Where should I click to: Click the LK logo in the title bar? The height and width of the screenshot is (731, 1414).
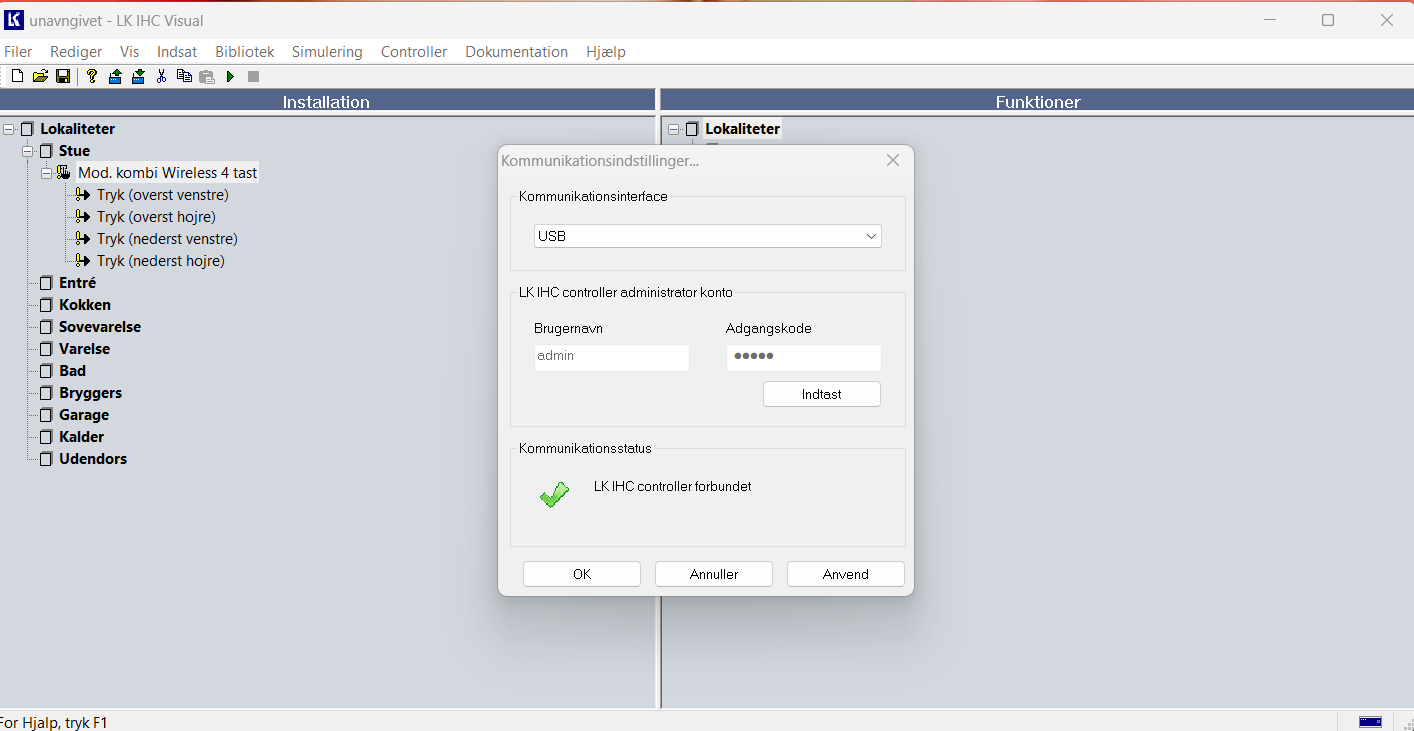coord(14,20)
